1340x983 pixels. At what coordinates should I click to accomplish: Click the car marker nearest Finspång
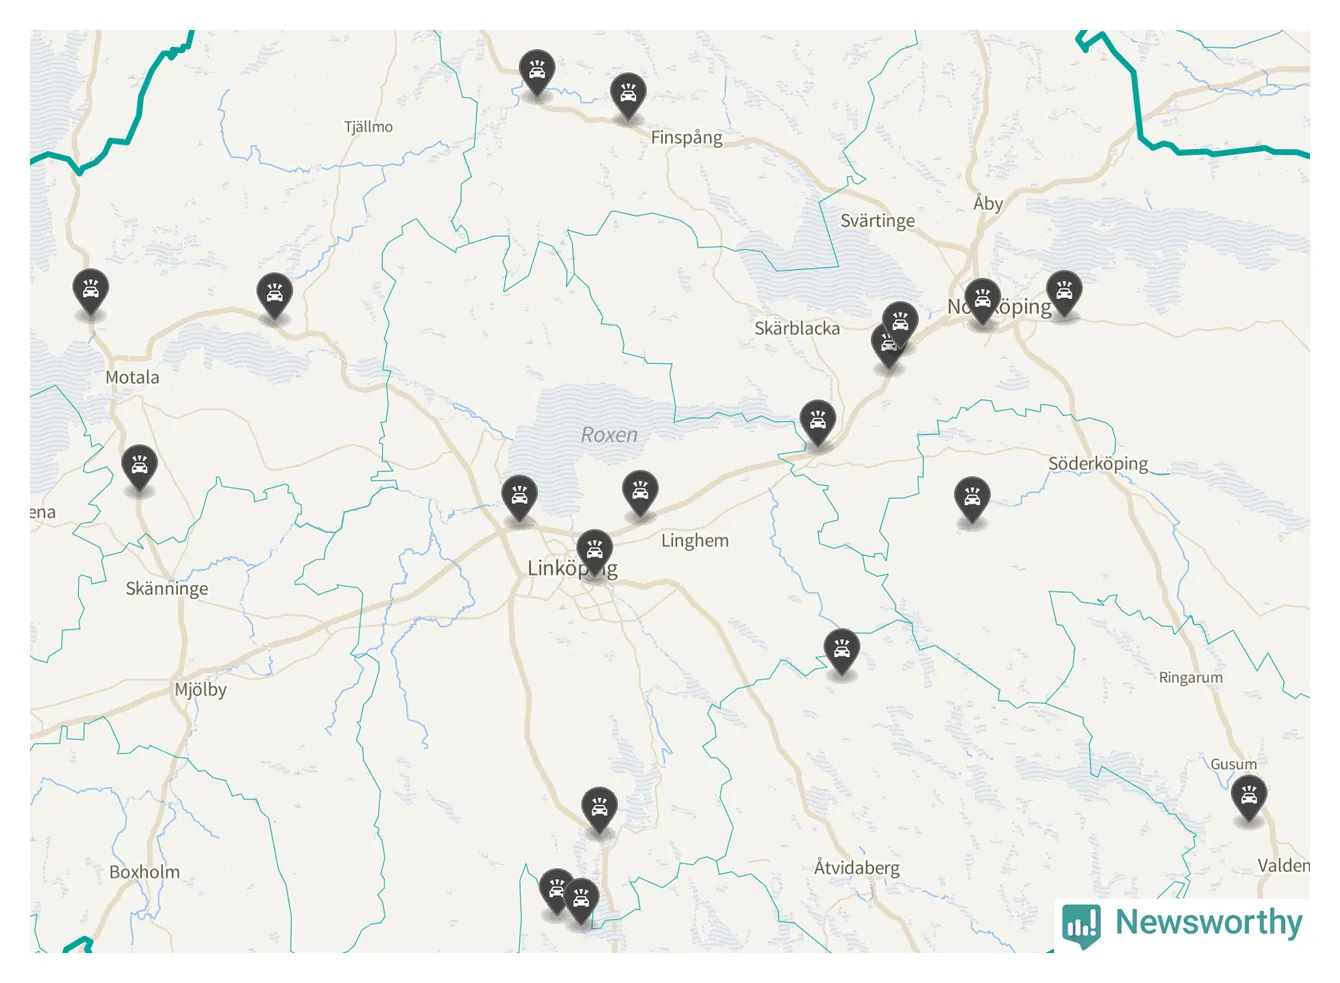click(628, 95)
